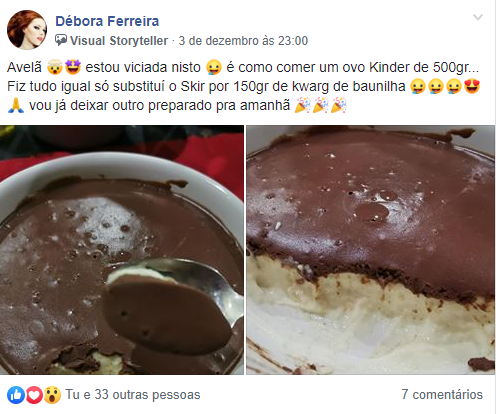
Task: Click the drooling emoji after viciada nisto
Action: [x=214, y=67]
